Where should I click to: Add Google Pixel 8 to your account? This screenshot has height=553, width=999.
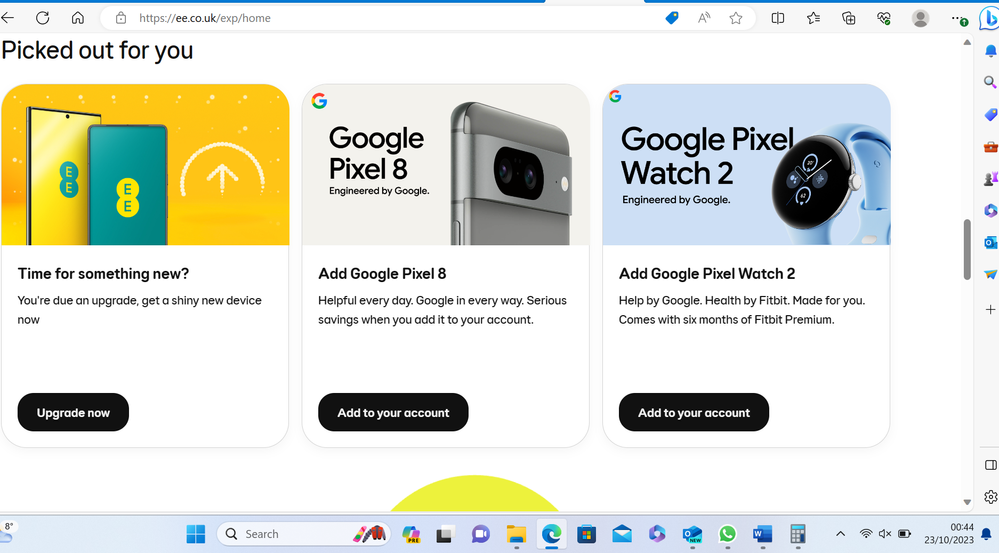pyautogui.click(x=393, y=412)
